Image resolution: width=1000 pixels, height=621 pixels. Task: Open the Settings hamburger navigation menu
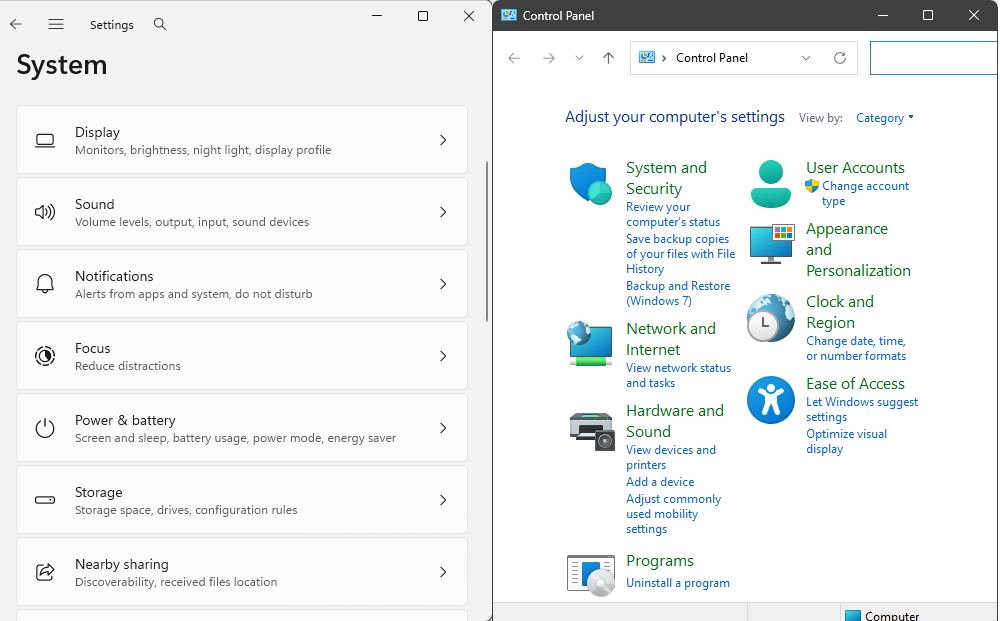pos(56,24)
